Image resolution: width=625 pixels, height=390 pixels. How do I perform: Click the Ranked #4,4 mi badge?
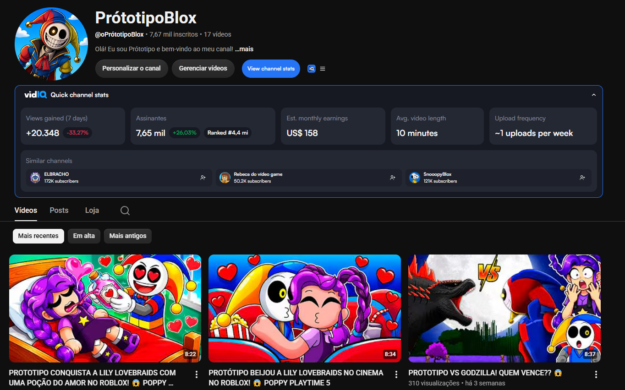(228, 133)
